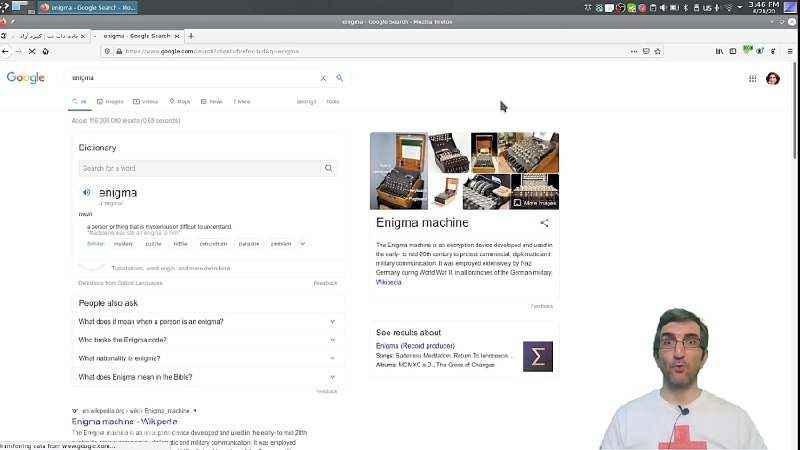Viewport: 800px width, 450px height.
Task: Close the enigma Google Search tab
Action: (x=177, y=36)
